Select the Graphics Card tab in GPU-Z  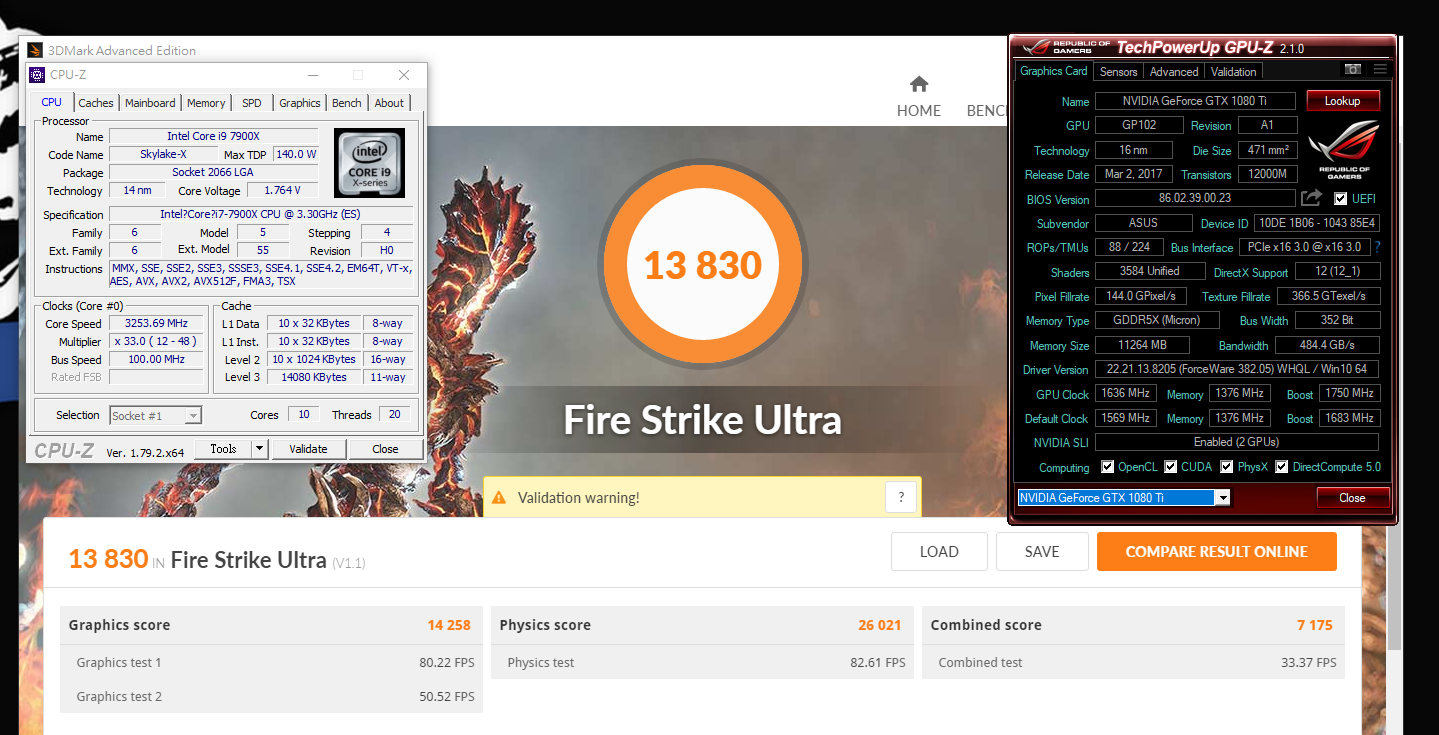coord(1053,71)
